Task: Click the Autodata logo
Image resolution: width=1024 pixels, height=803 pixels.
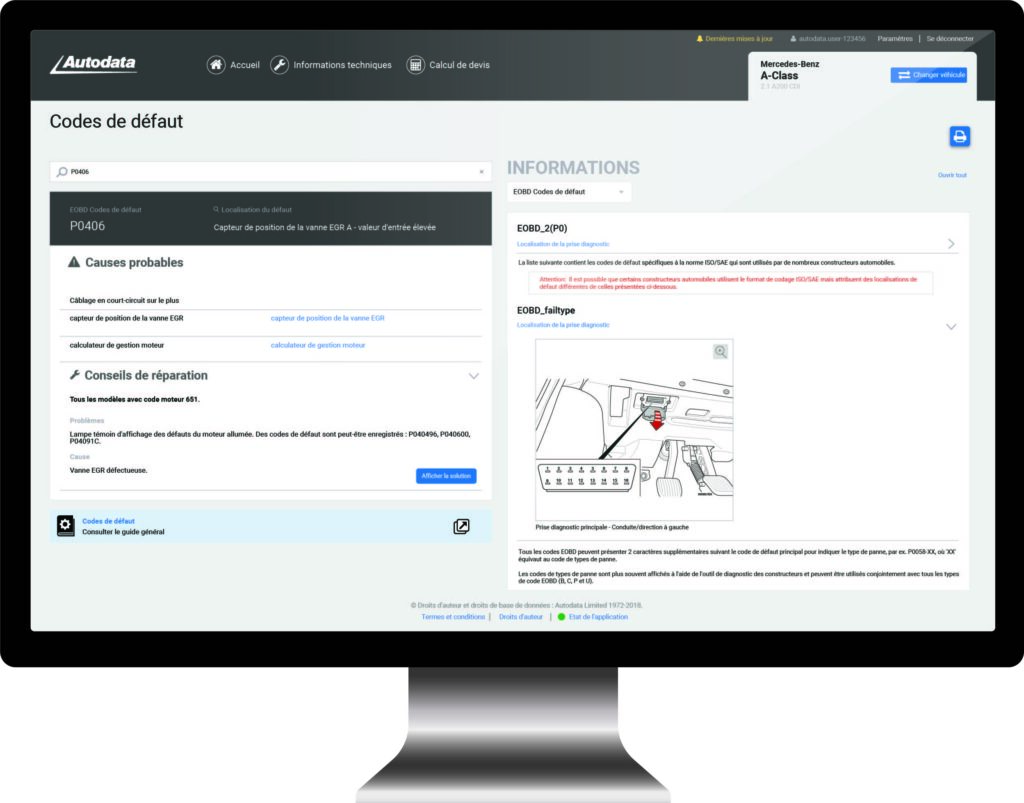Action: (x=93, y=63)
